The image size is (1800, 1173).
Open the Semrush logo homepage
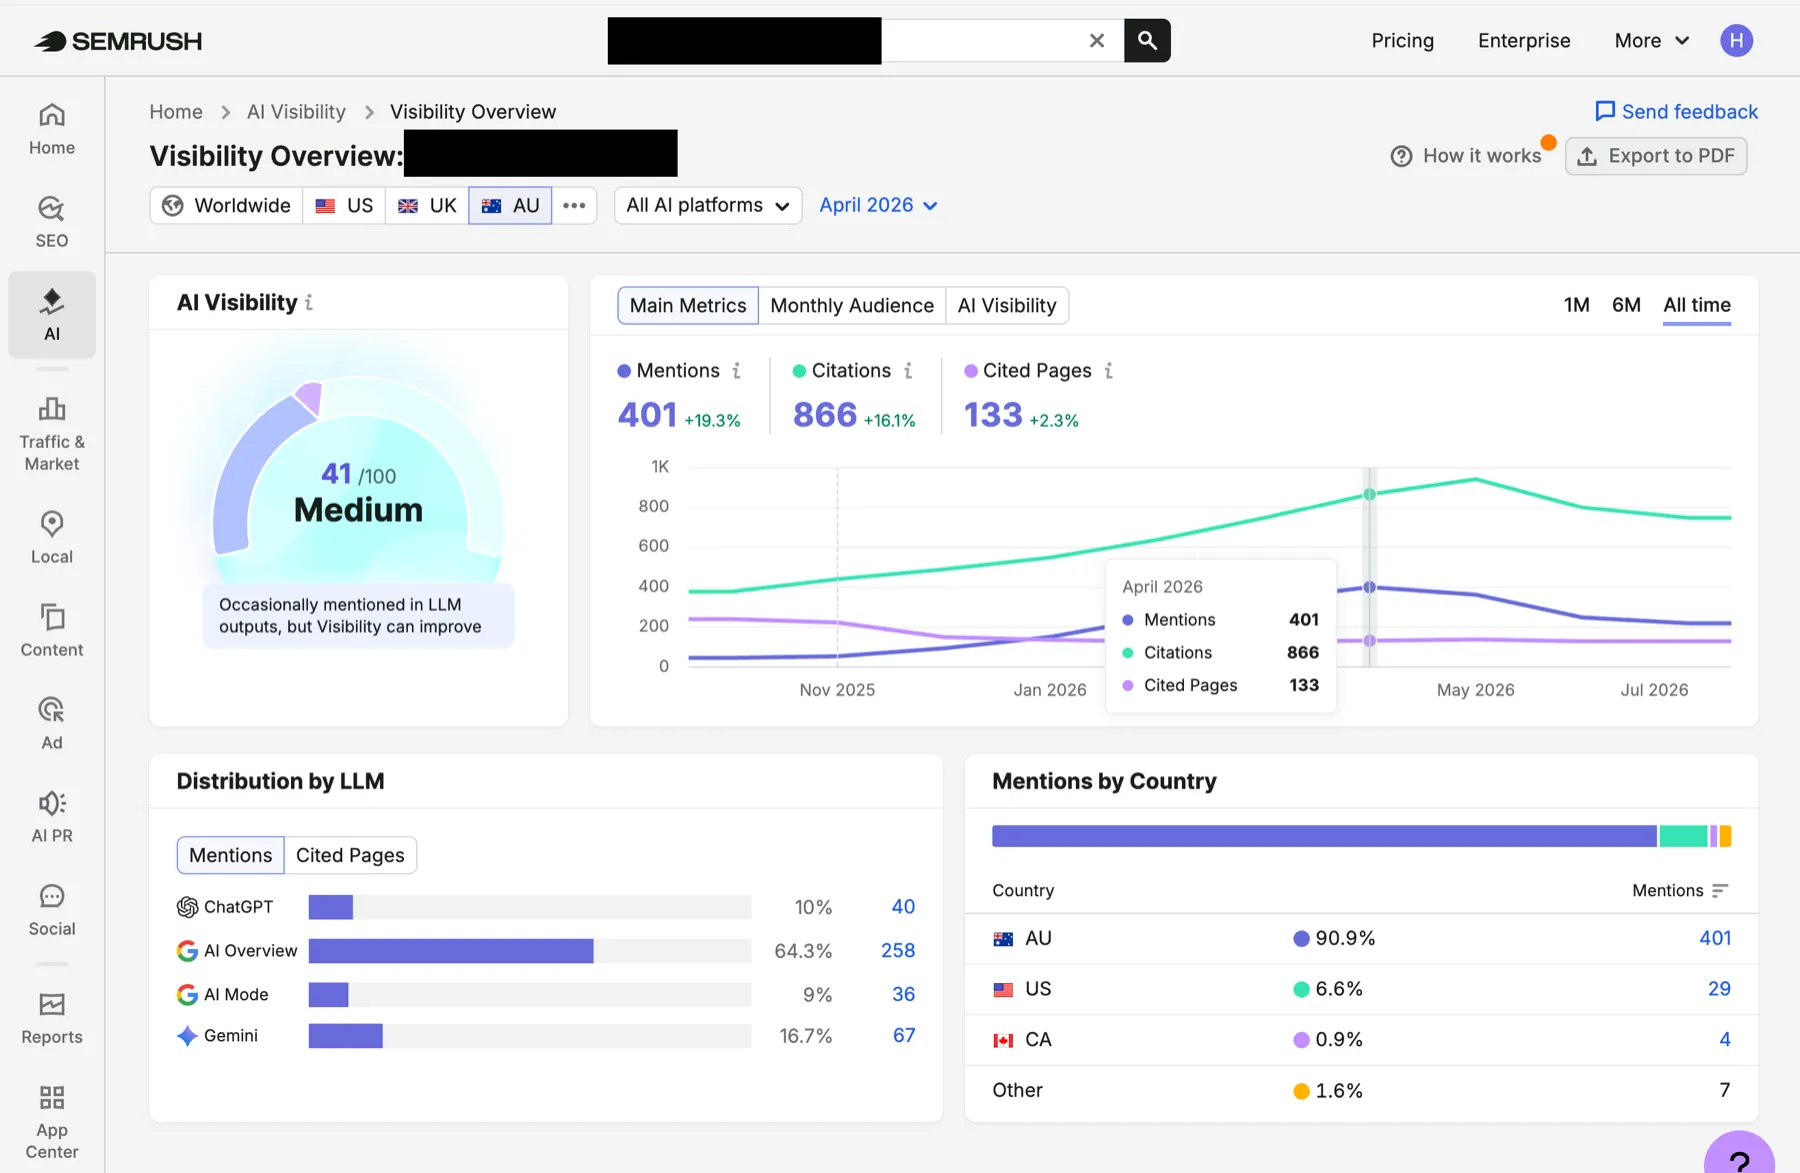[118, 41]
